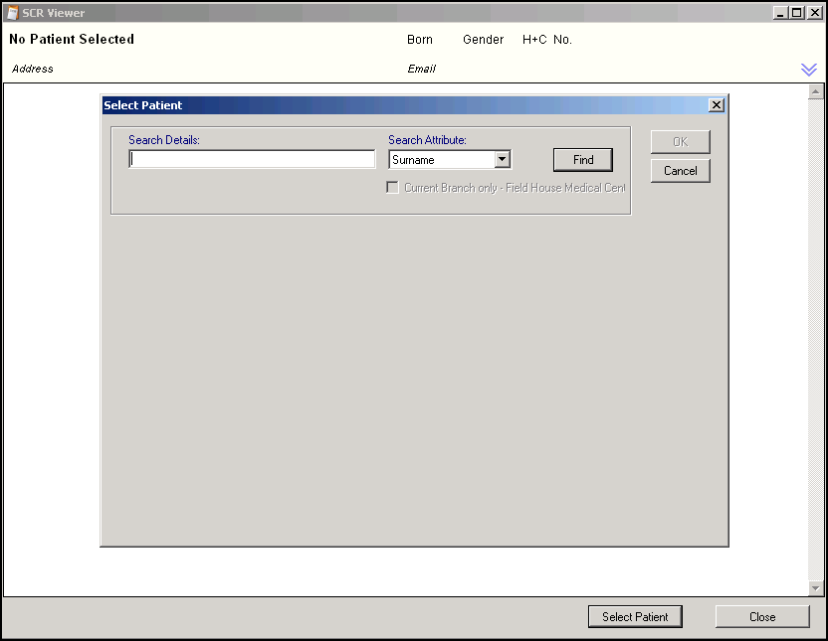Click the greyed-out OK button
Screen dimensions: 828x641
[680, 142]
